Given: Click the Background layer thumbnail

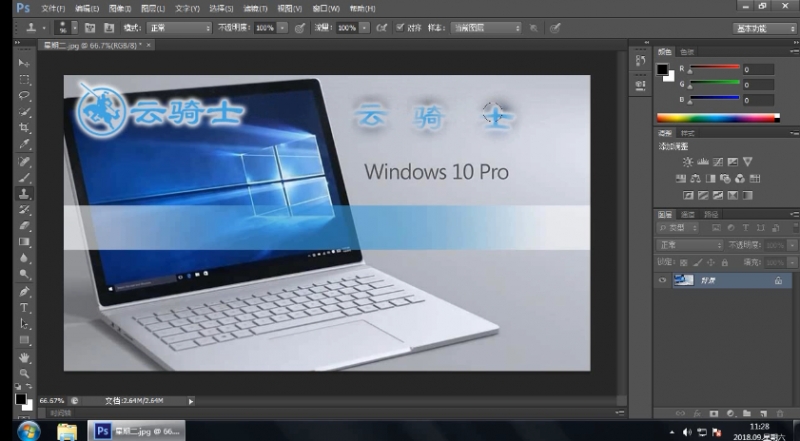Looking at the screenshot, I should pyautogui.click(x=684, y=280).
